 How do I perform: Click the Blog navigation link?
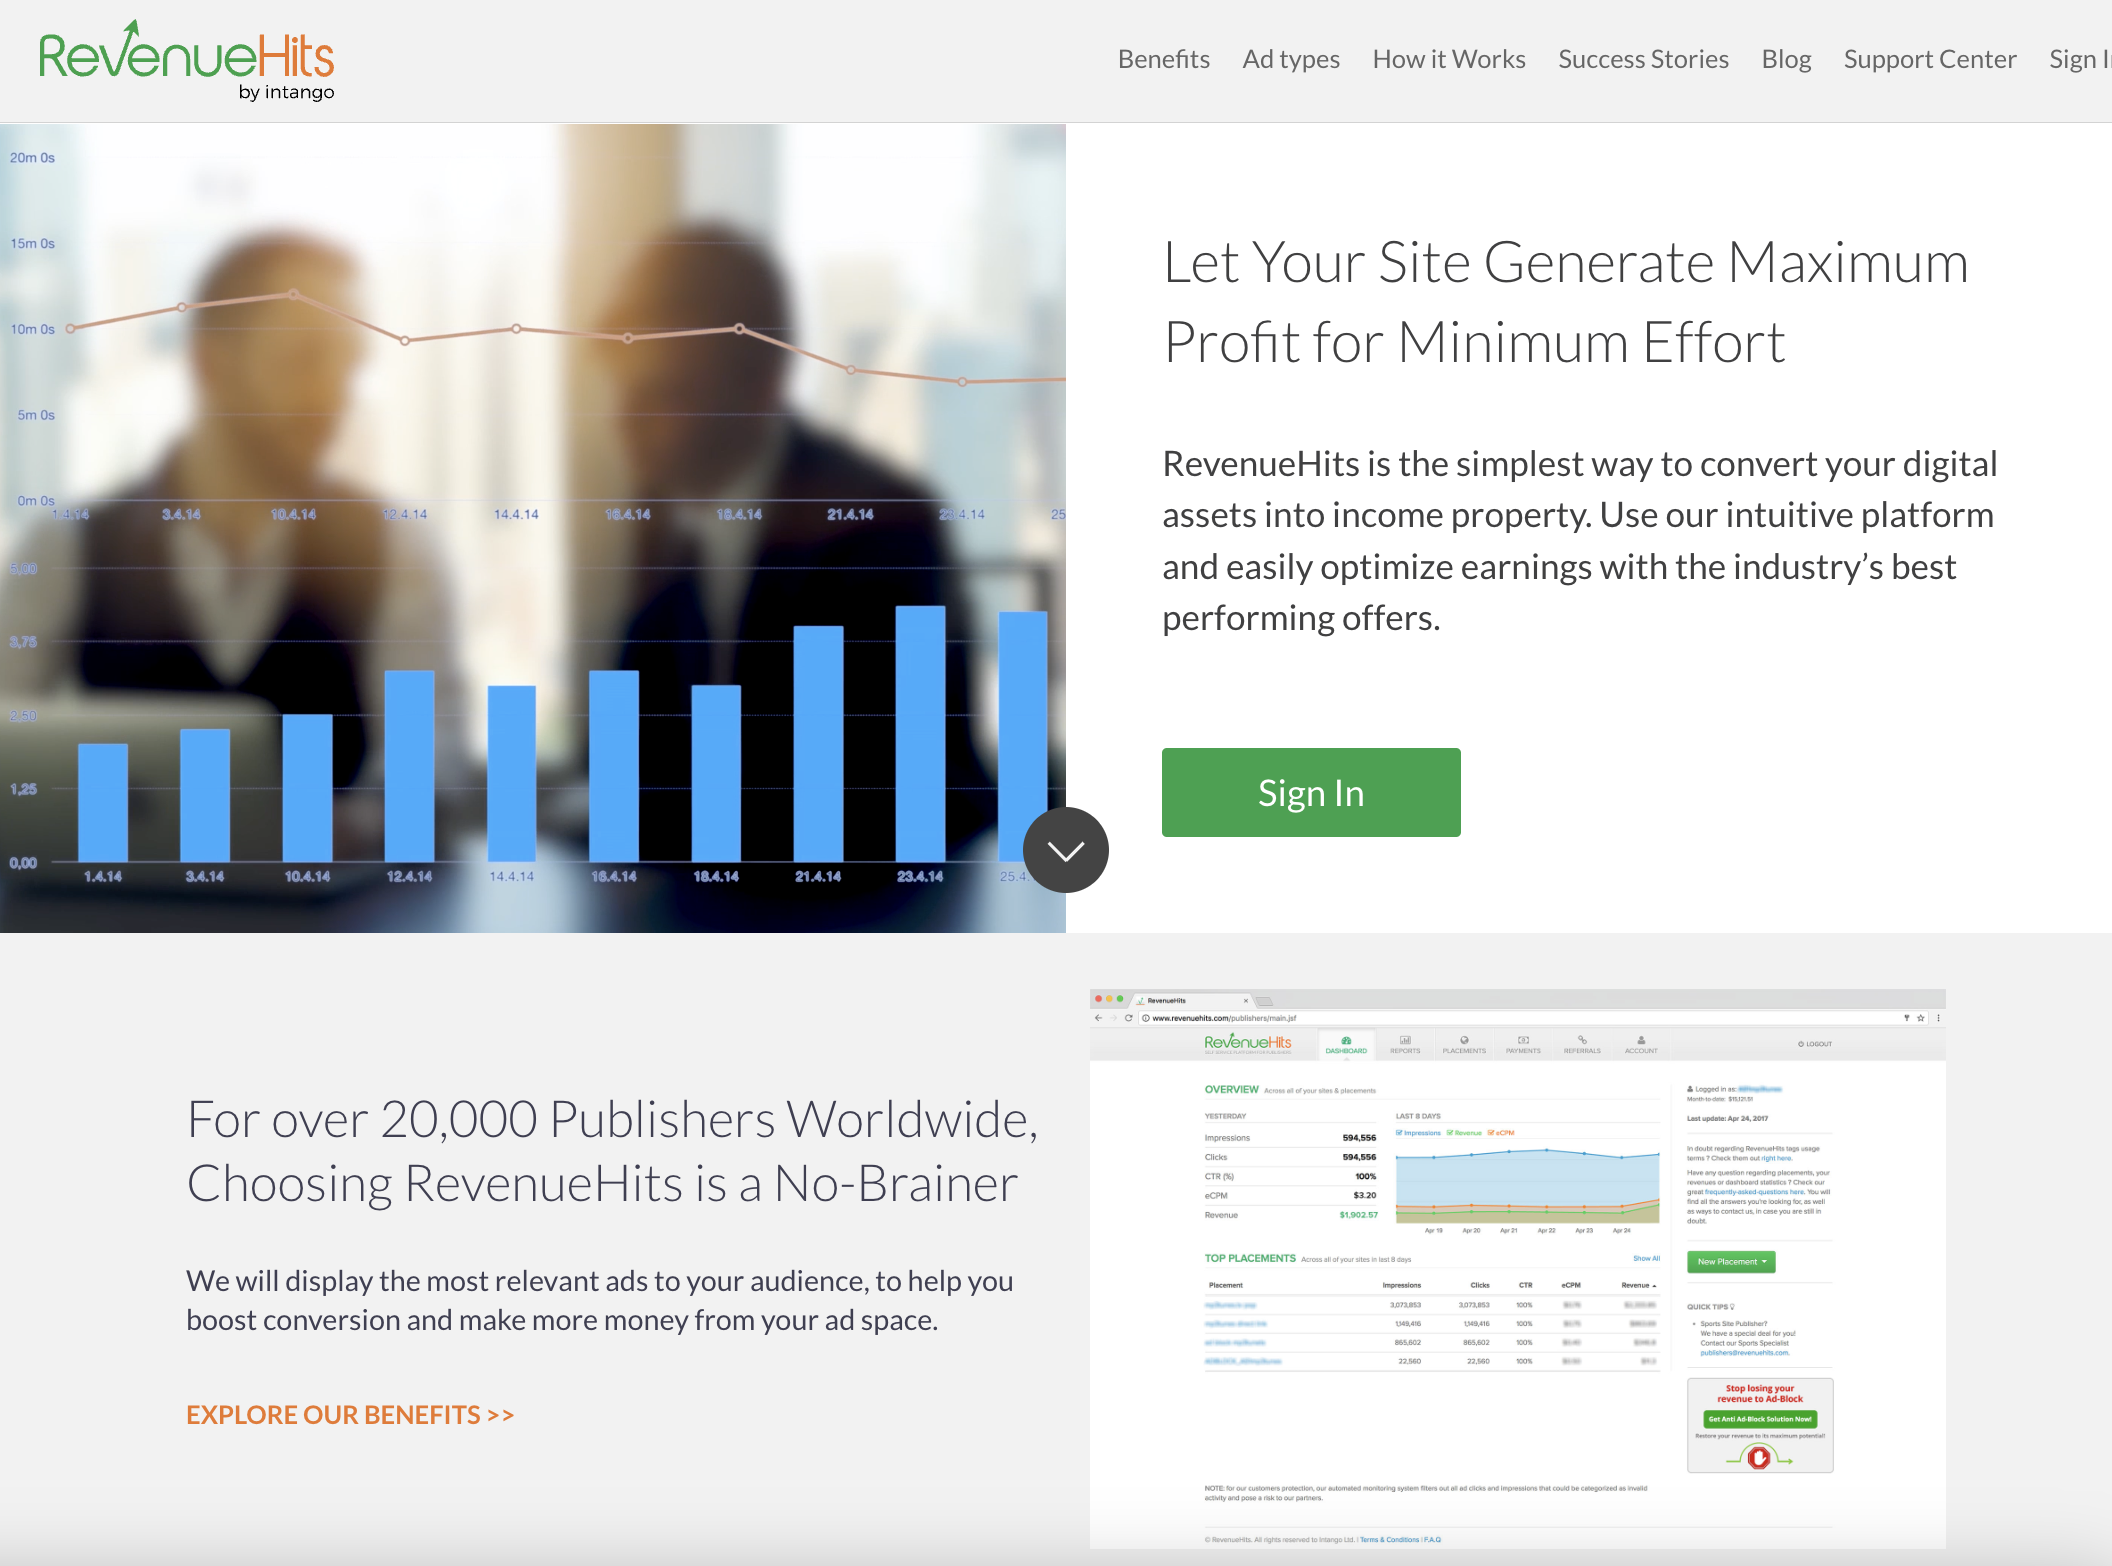[1786, 59]
